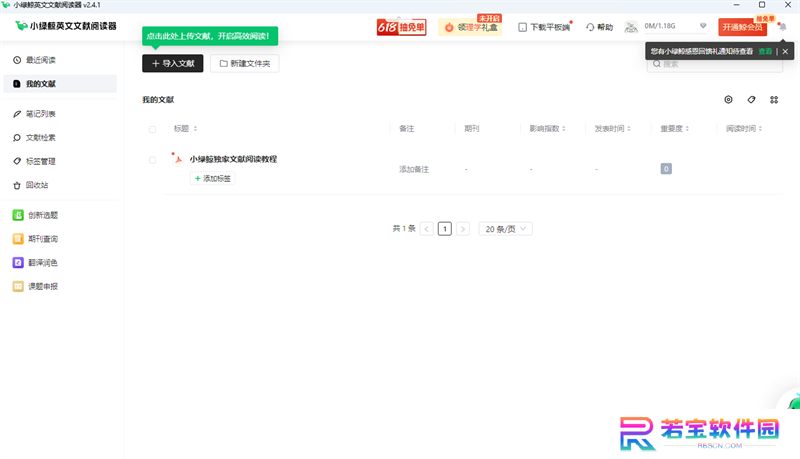Expand the storage 0M/1.18G dropdown arrow
This screenshot has height=459, width=800.
[703, 26]
